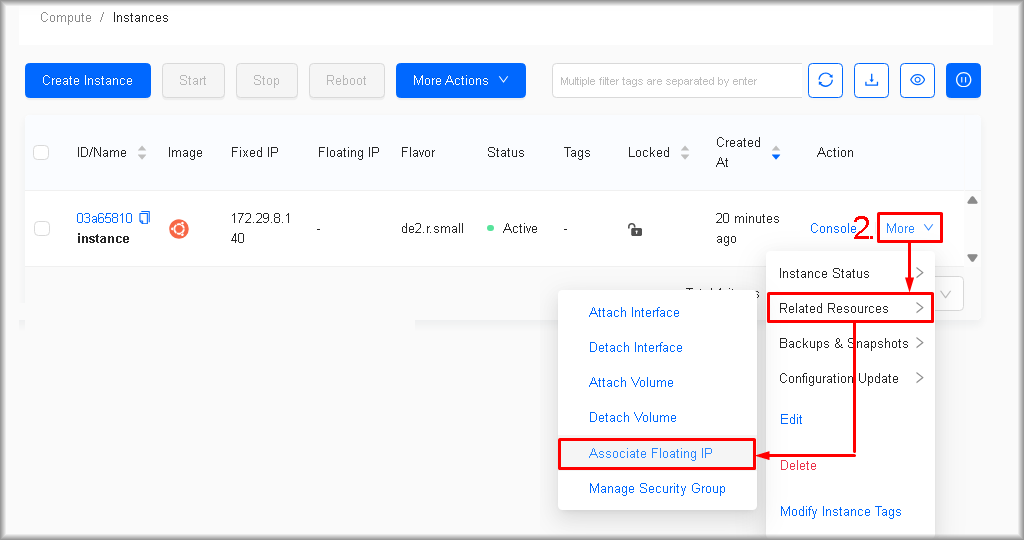Image resolution: width=1024 pixels, height=540 pixels.
Task: Open the More Actions dropdown
Action: pyautogui.click(x=460, y=81)
